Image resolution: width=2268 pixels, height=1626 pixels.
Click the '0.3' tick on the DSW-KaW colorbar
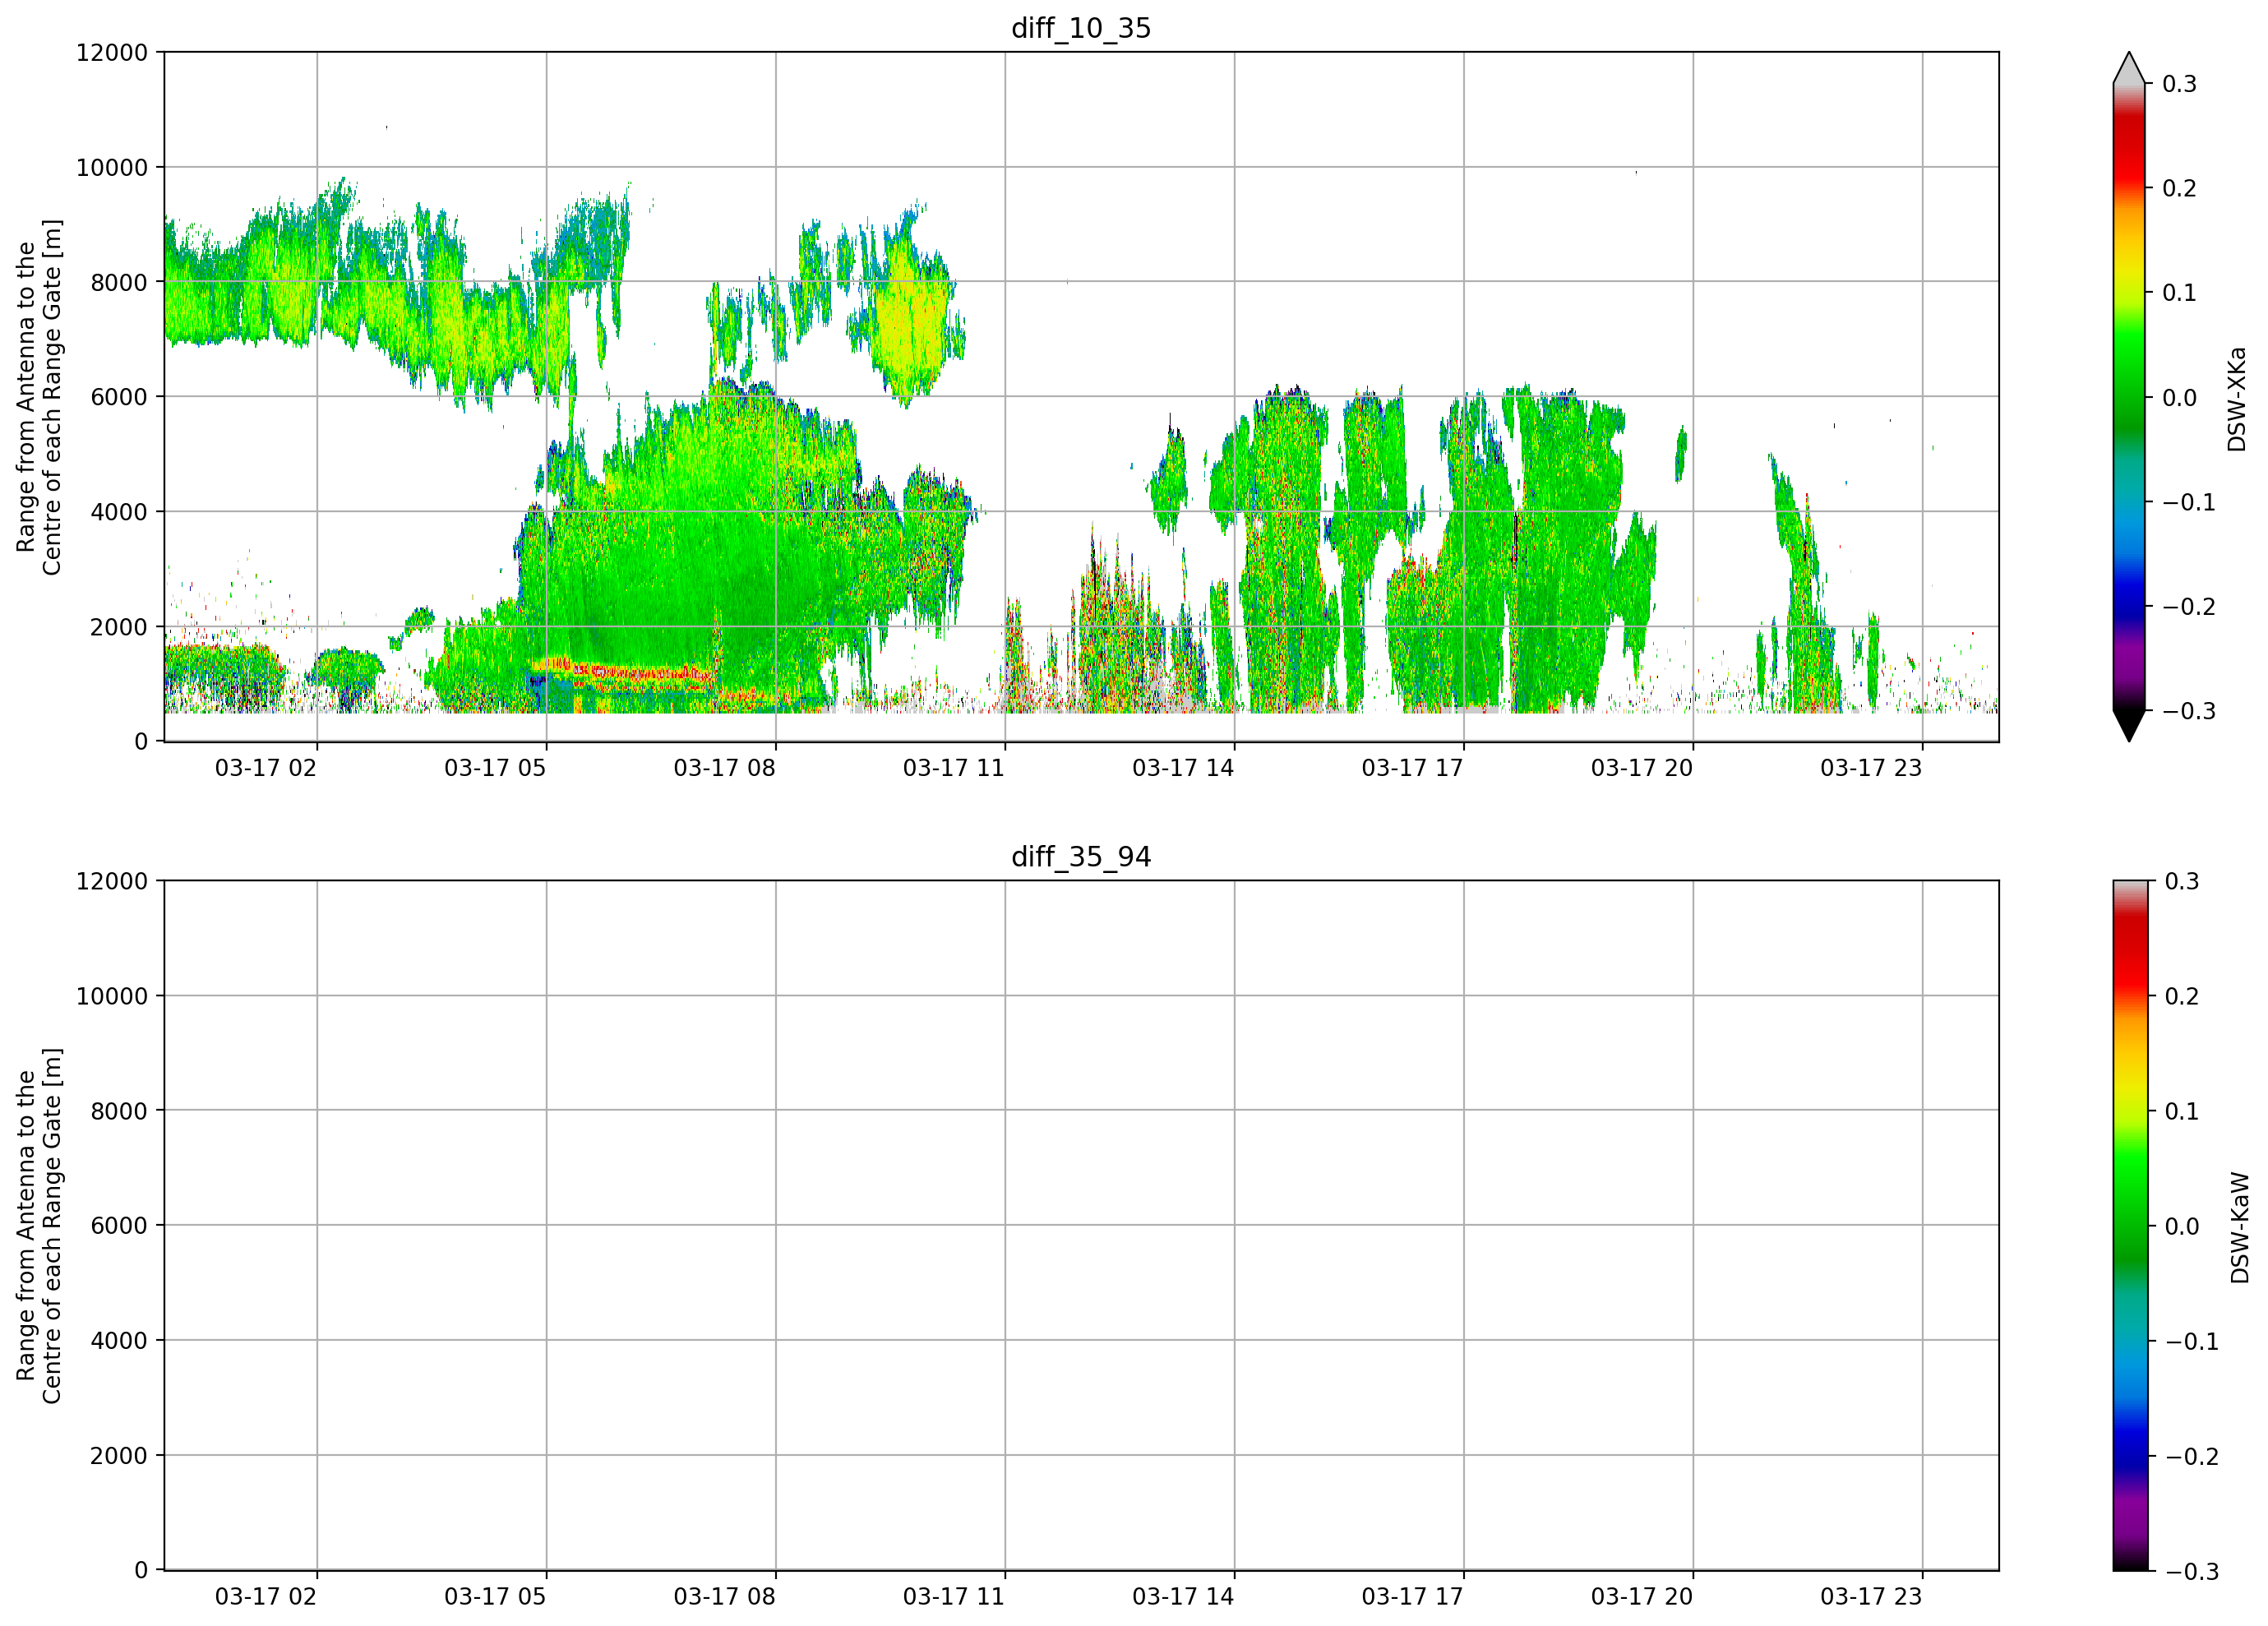(2182, 882)
